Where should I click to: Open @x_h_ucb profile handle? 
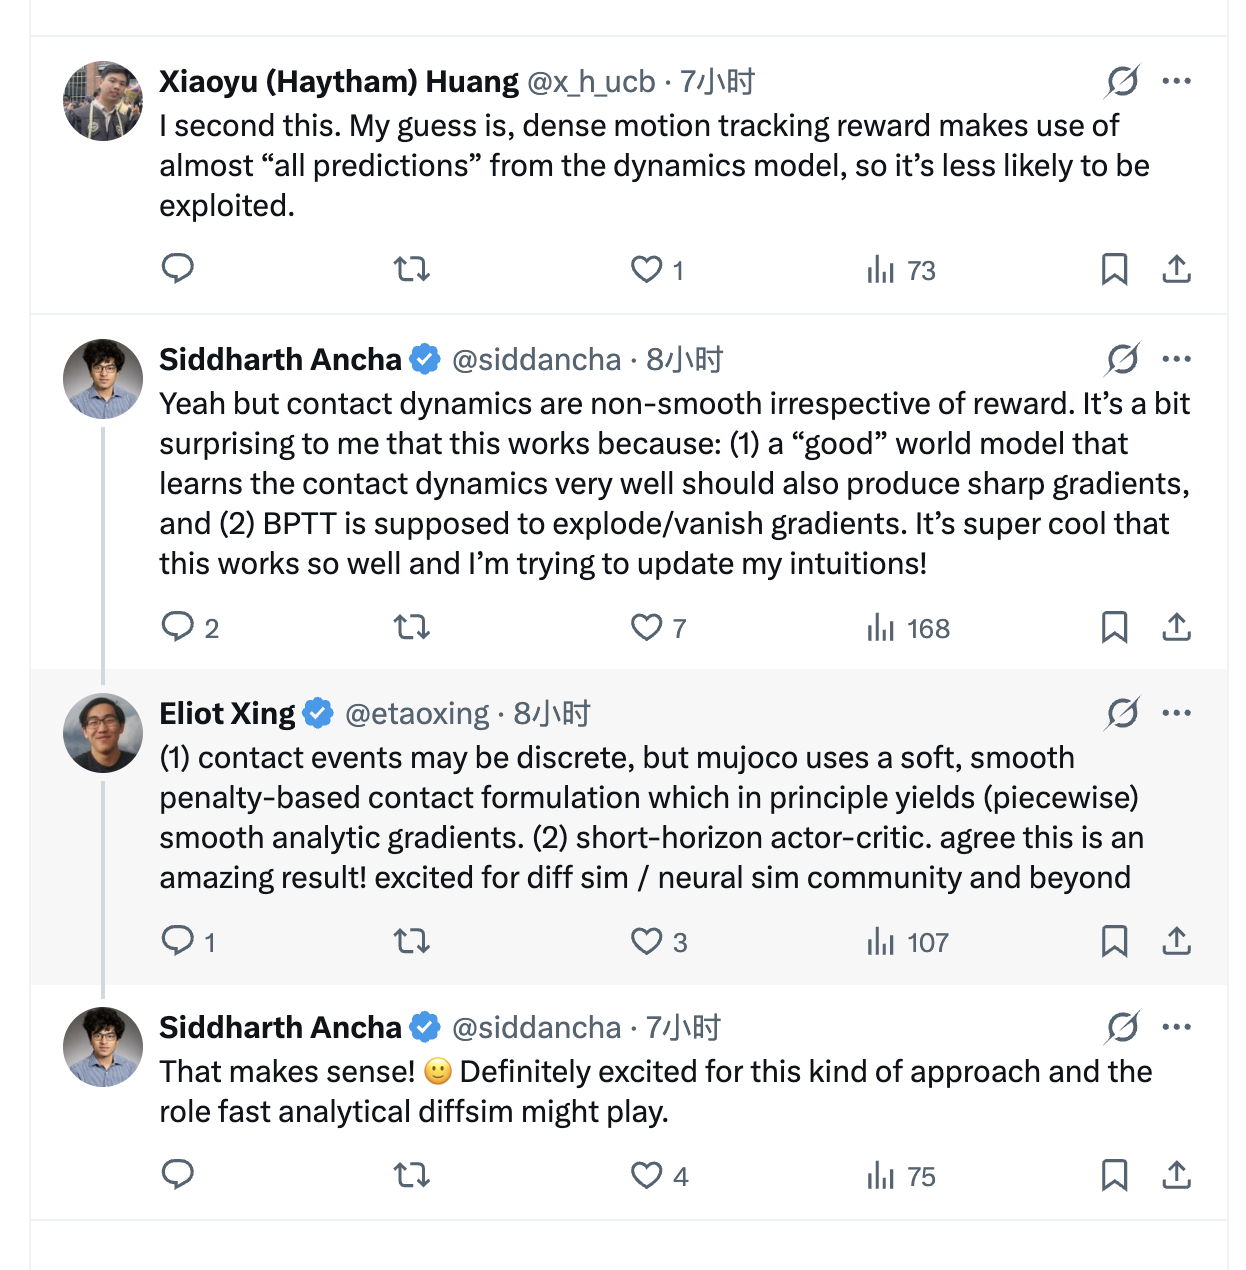[591, 82]
